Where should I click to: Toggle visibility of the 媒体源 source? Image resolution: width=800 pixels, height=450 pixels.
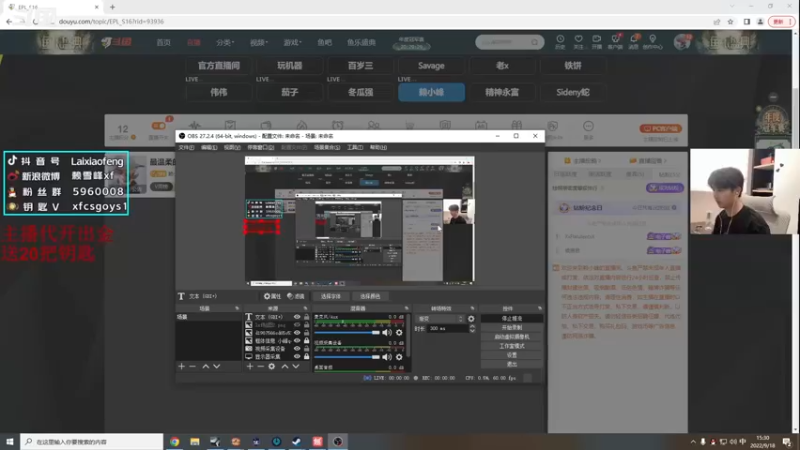tap(297, 340)
